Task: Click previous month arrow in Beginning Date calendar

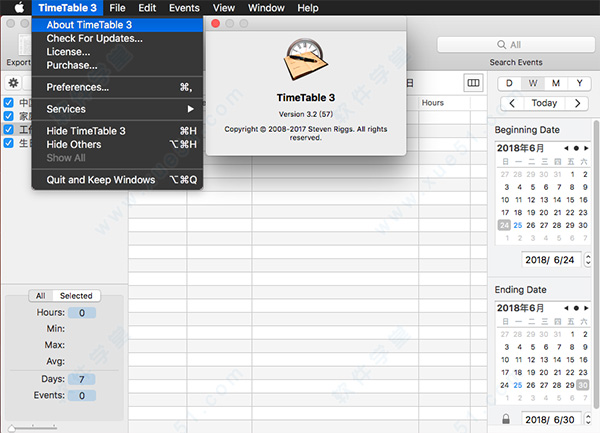Action: tap(566, 148)
